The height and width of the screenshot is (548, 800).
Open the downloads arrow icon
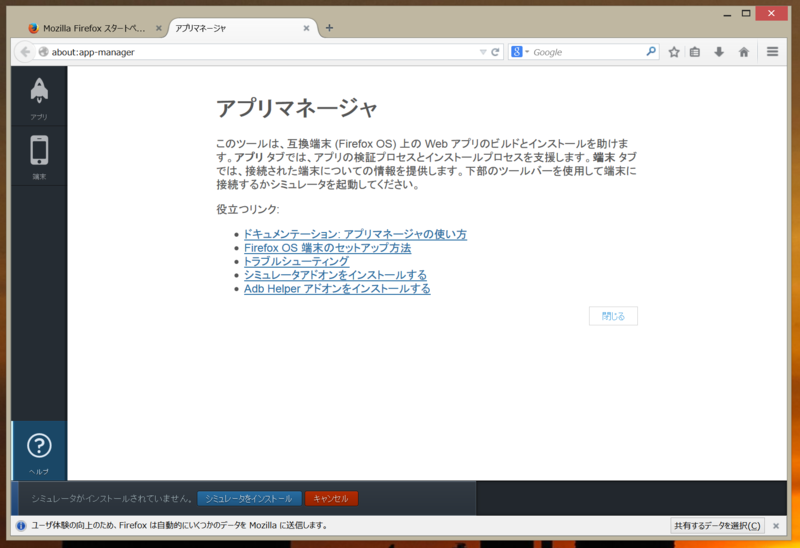[x=719, y=52]
